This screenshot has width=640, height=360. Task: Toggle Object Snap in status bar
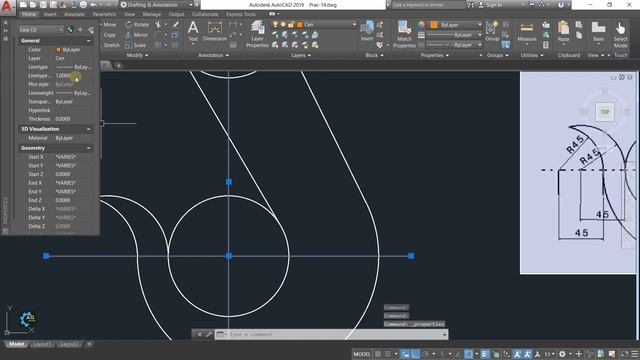469,354
